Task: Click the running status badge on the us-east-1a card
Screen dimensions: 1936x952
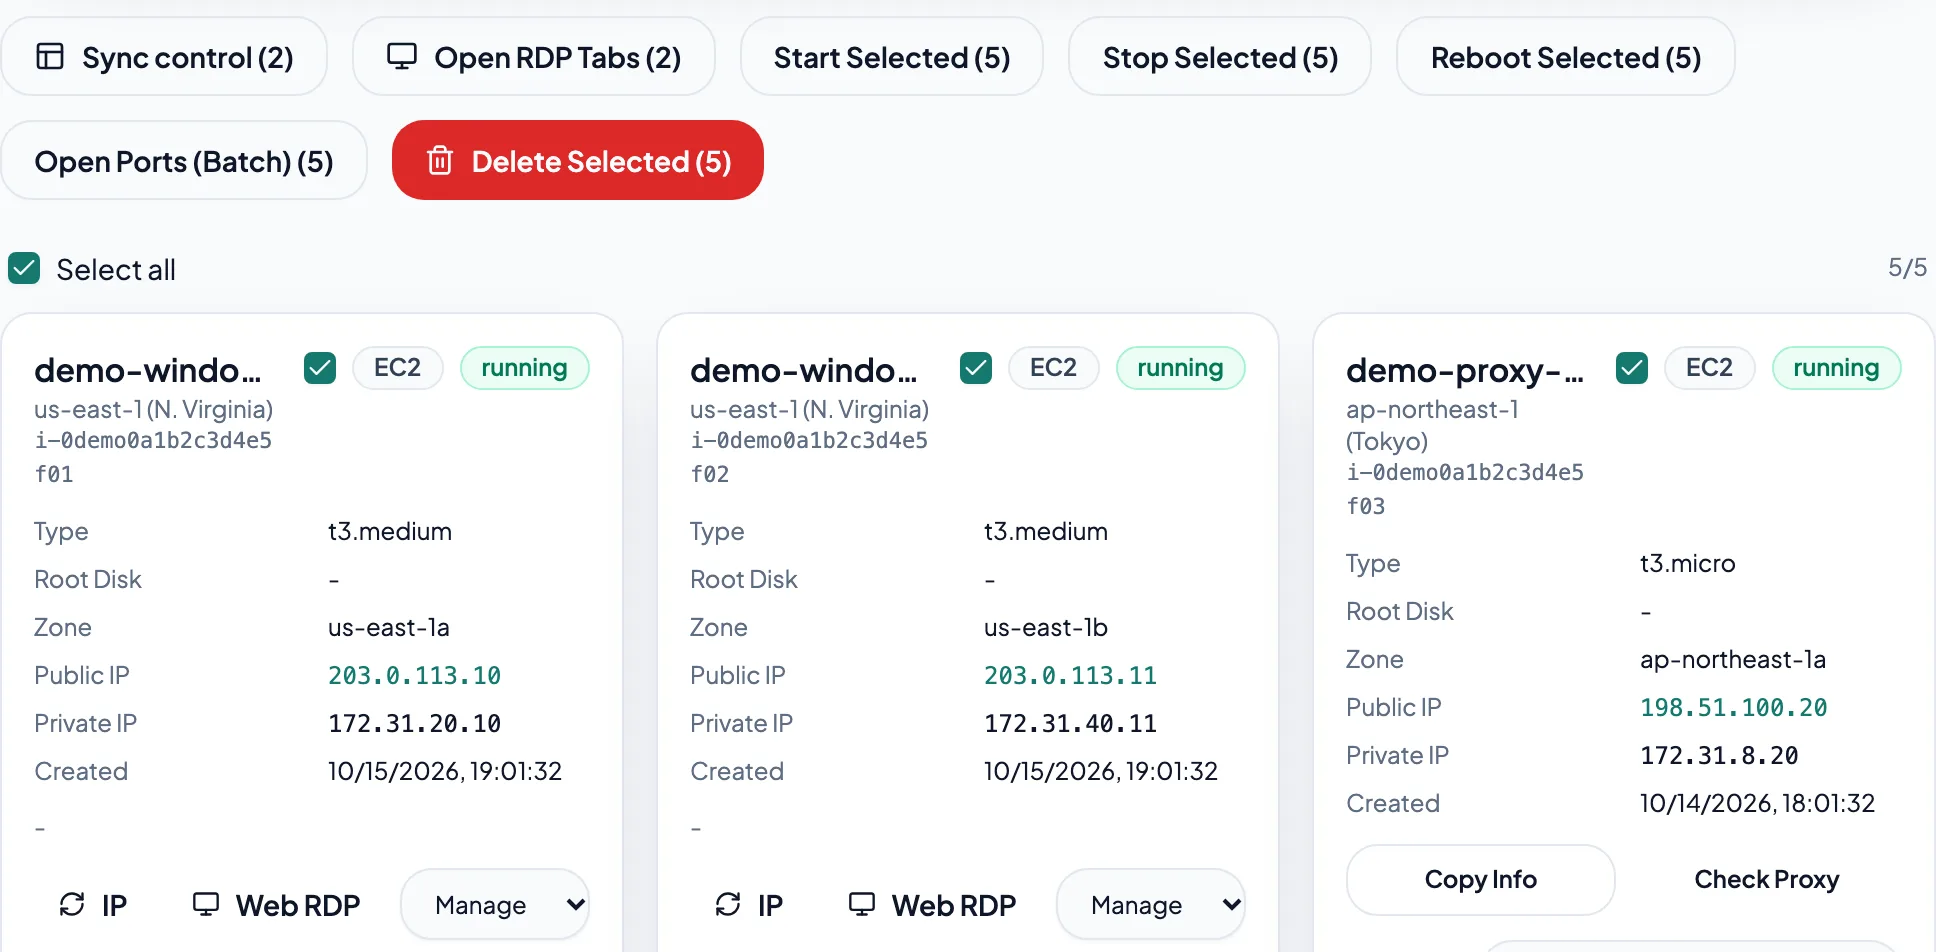Action: 524,367
